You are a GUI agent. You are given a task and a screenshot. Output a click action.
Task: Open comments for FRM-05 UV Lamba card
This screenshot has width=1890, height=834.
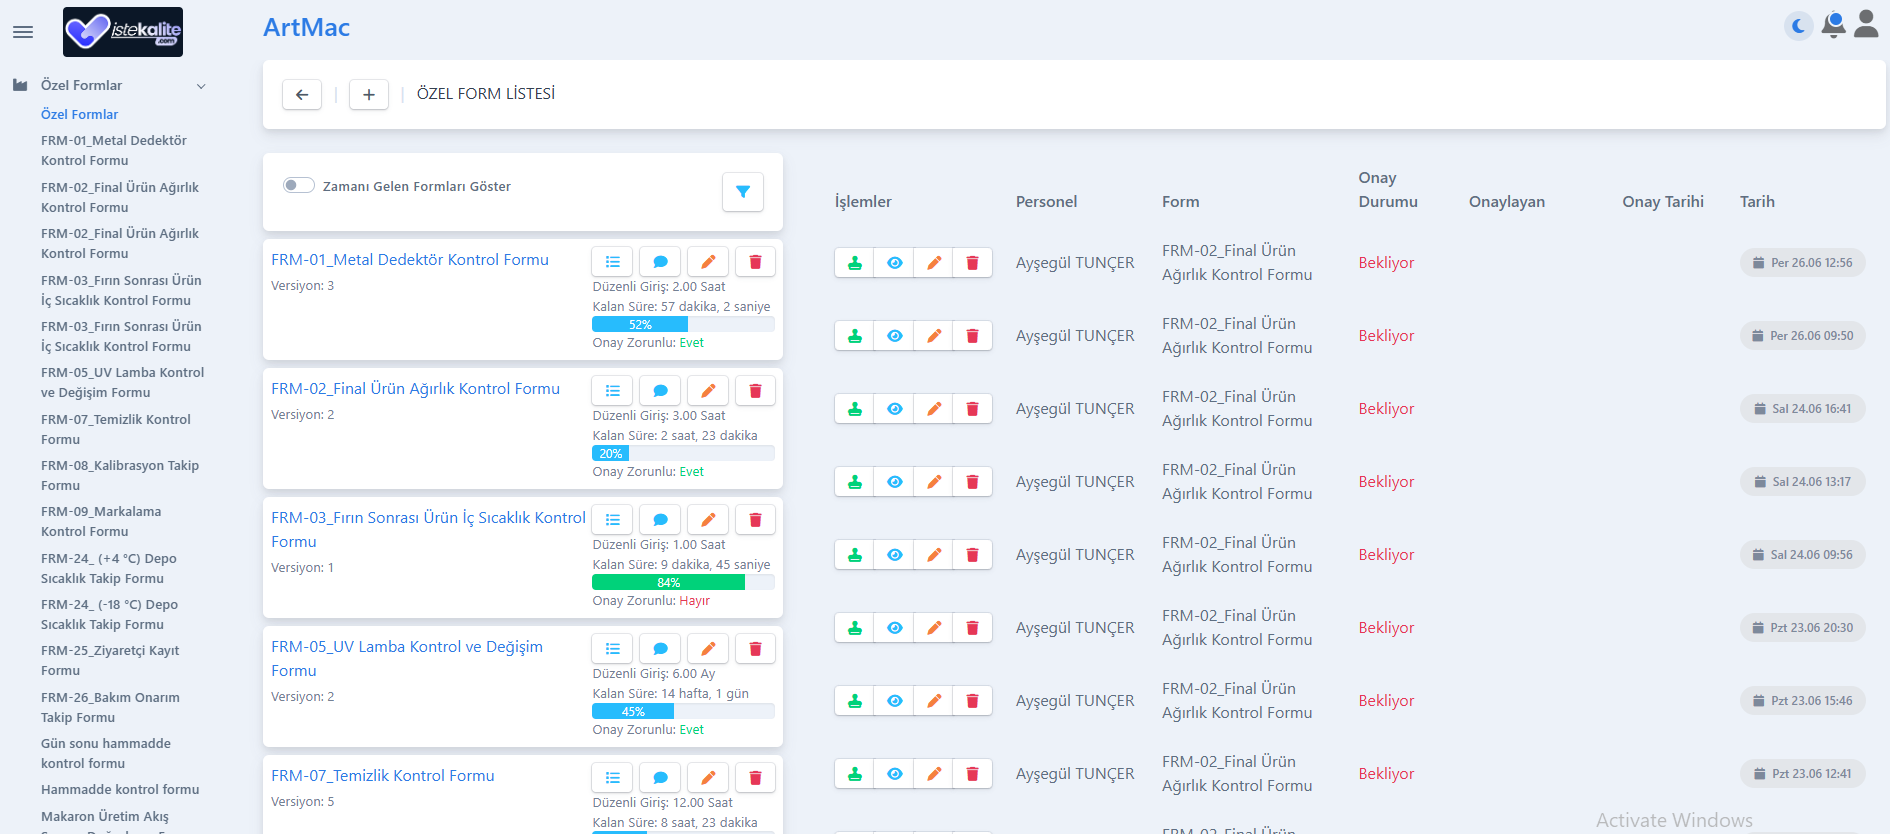click(660, 649)
